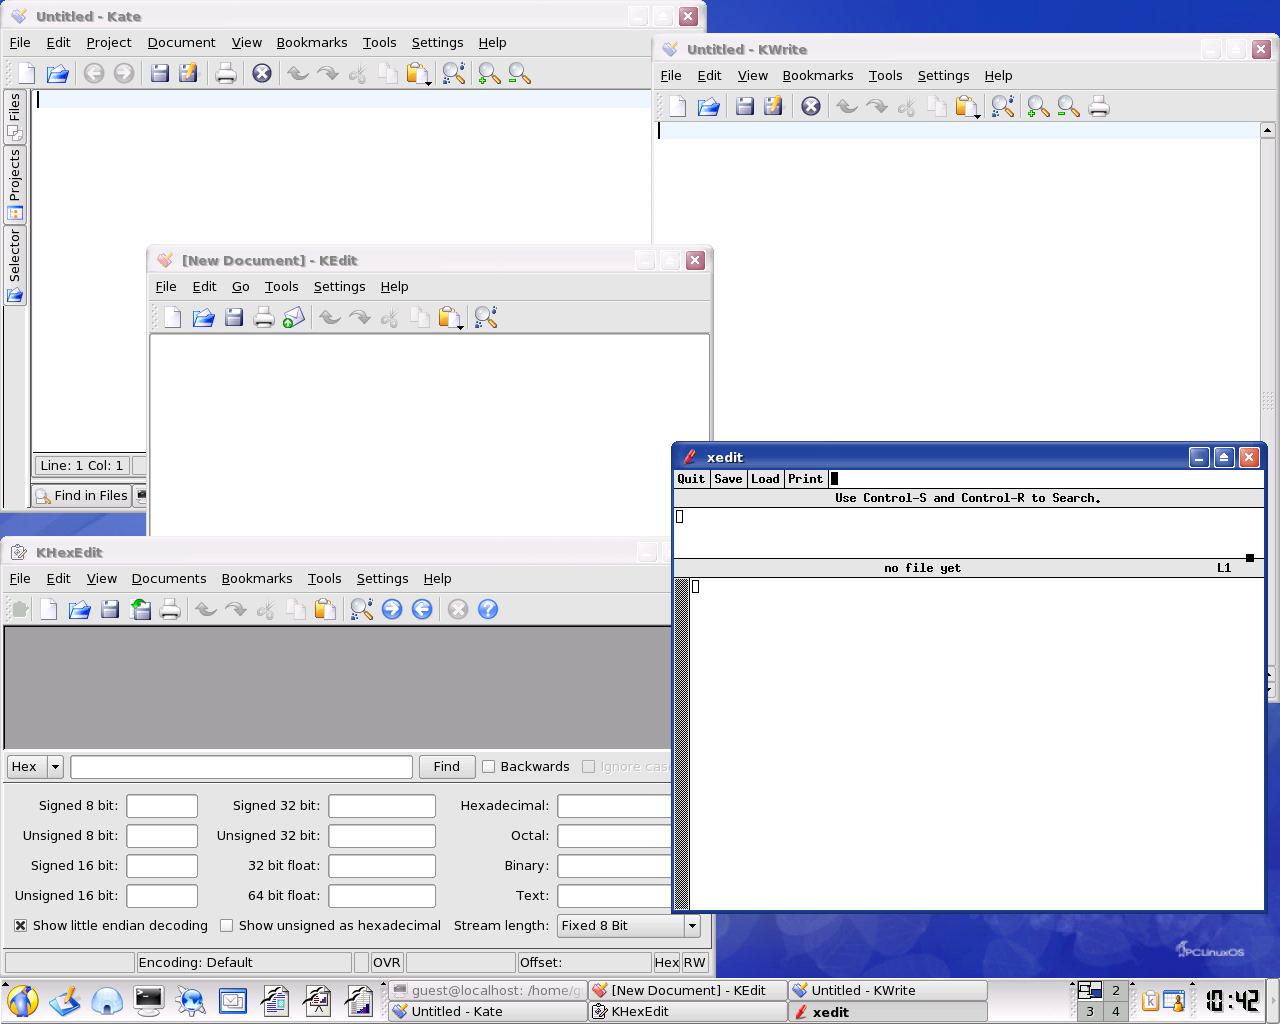This screenshot has height=1024, width=1280.
Task: Click the Undo arrow in Kate toolbar
Action: (297, 73)
